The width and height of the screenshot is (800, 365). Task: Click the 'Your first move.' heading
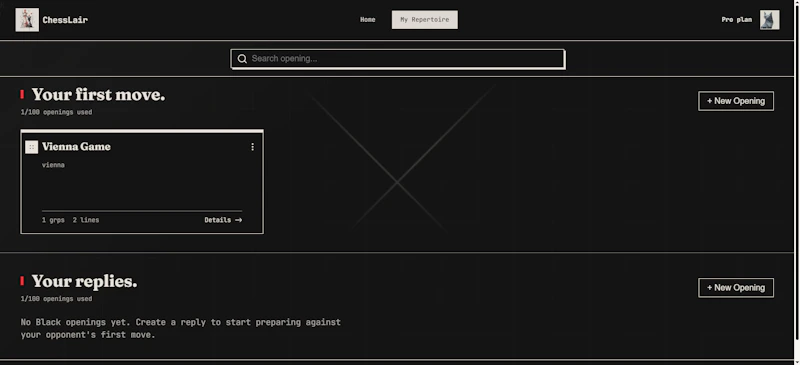[98, 95]
